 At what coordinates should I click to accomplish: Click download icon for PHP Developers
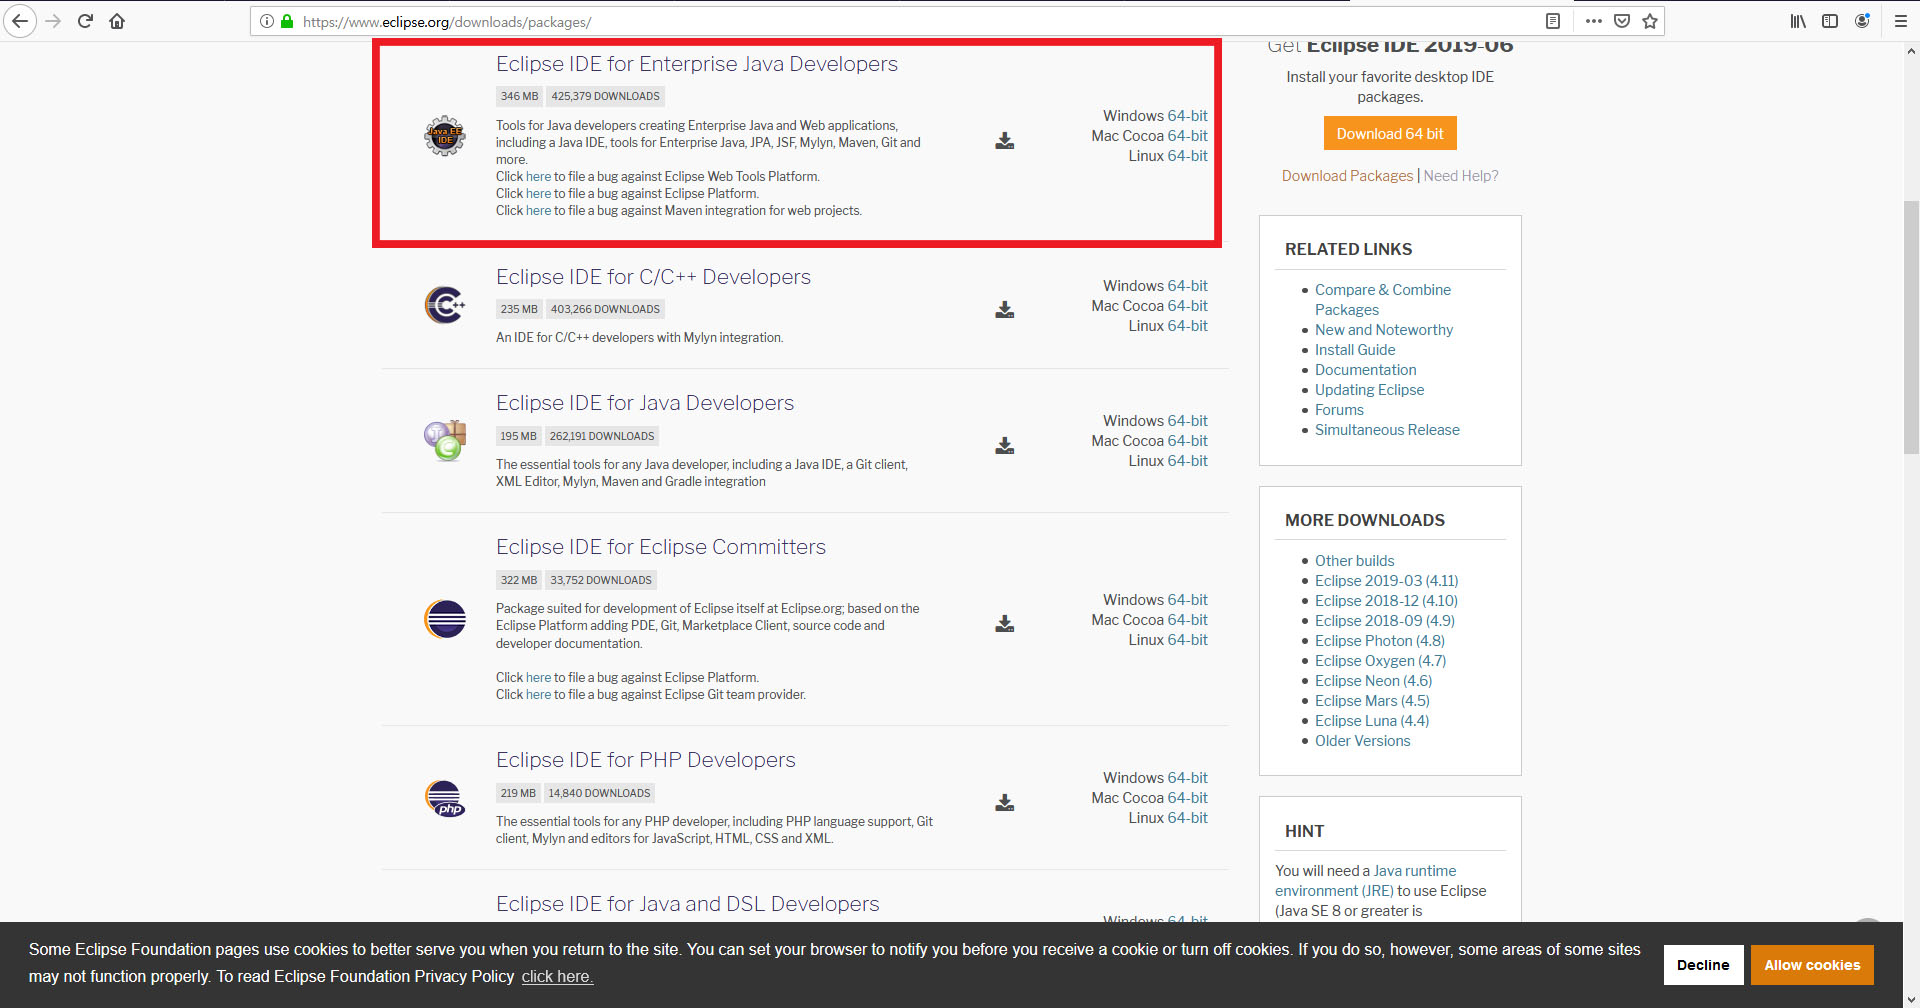coord(1005,802)
